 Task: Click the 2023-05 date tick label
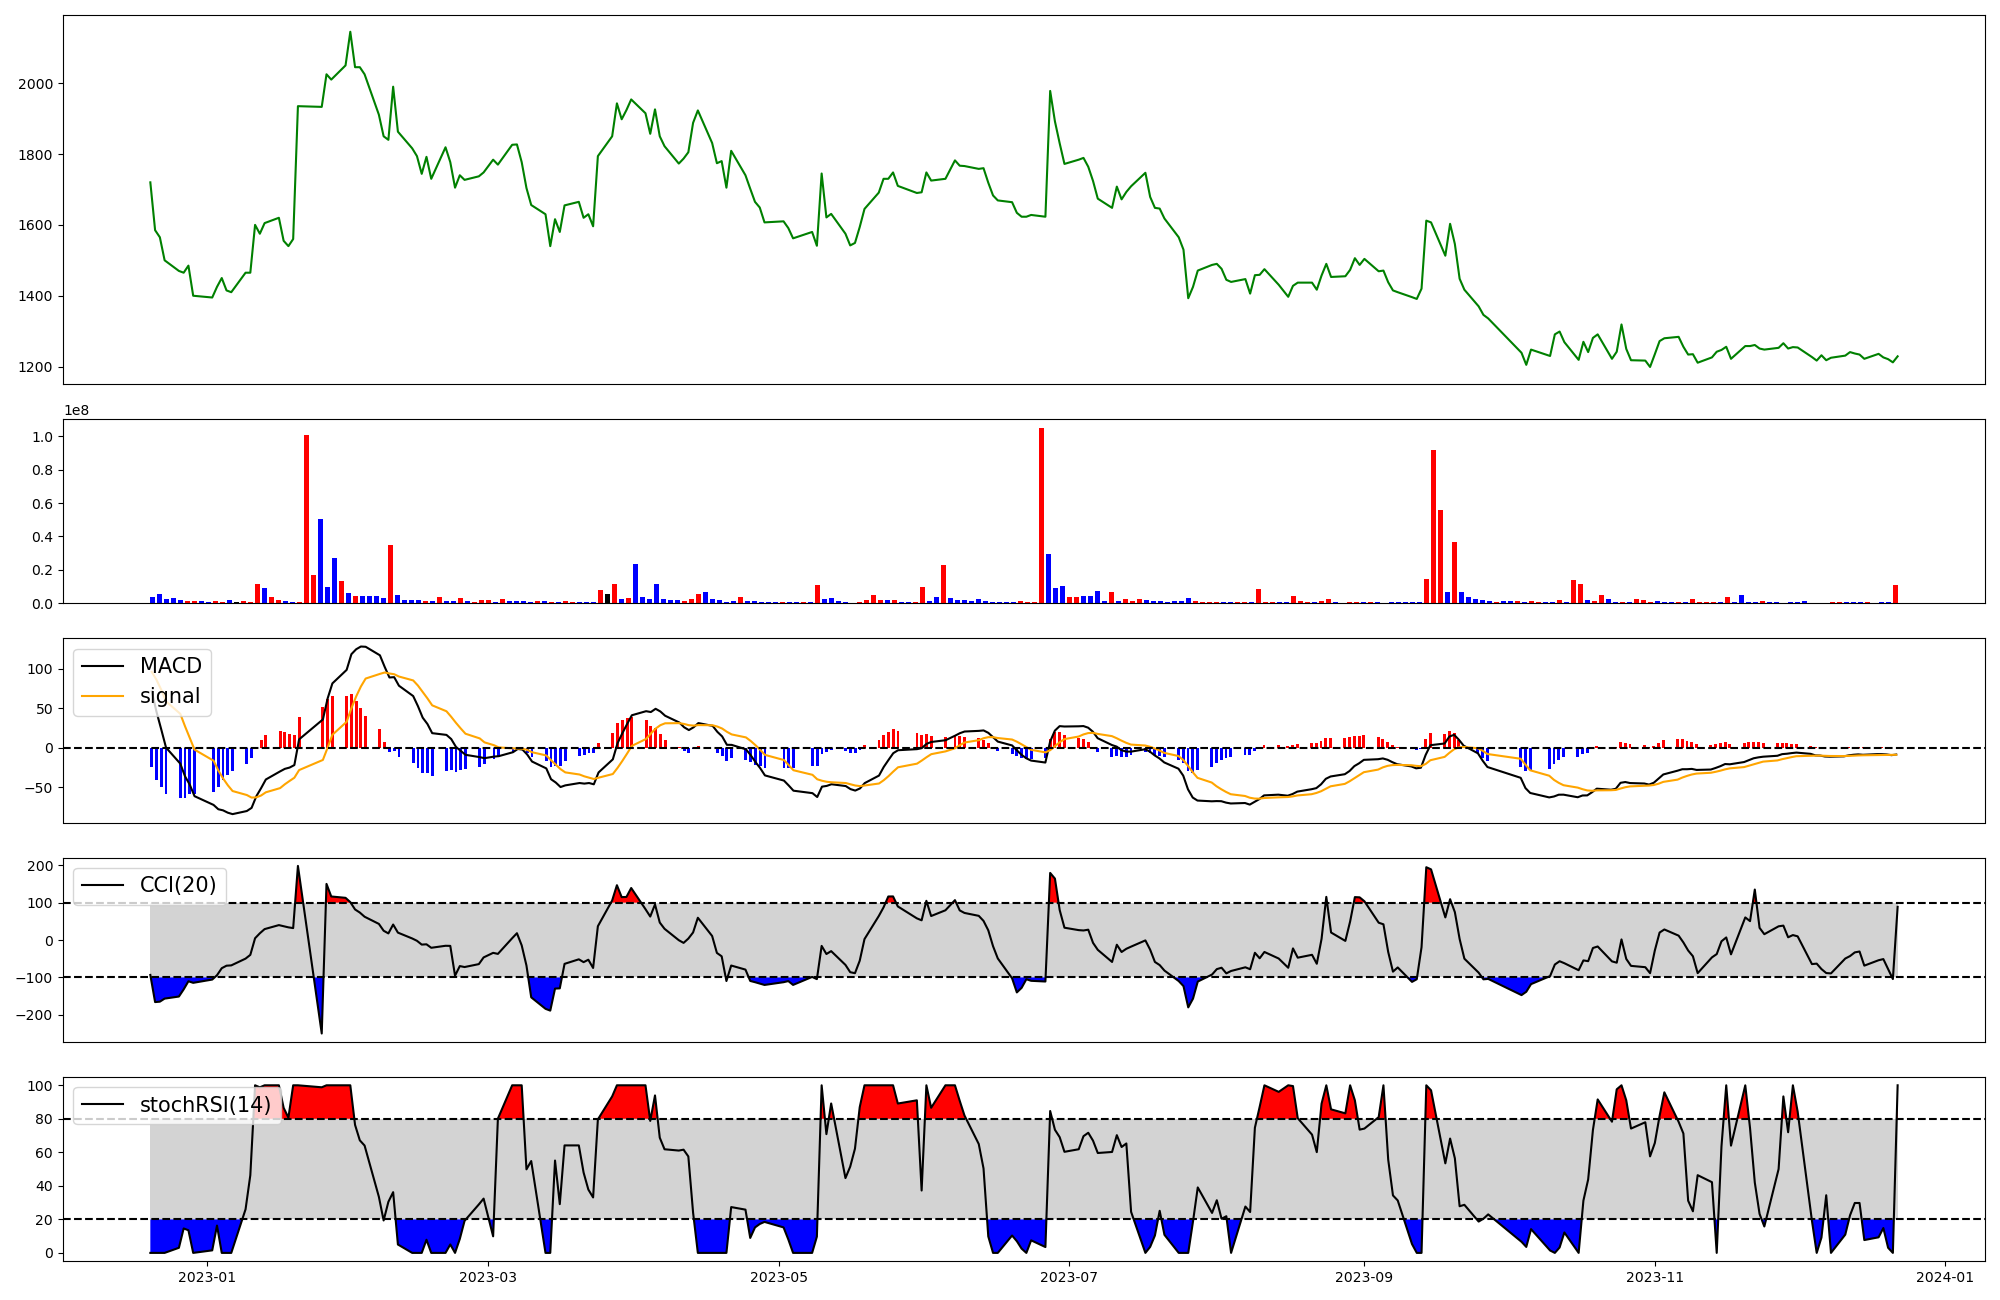(x=778, y=1277)
